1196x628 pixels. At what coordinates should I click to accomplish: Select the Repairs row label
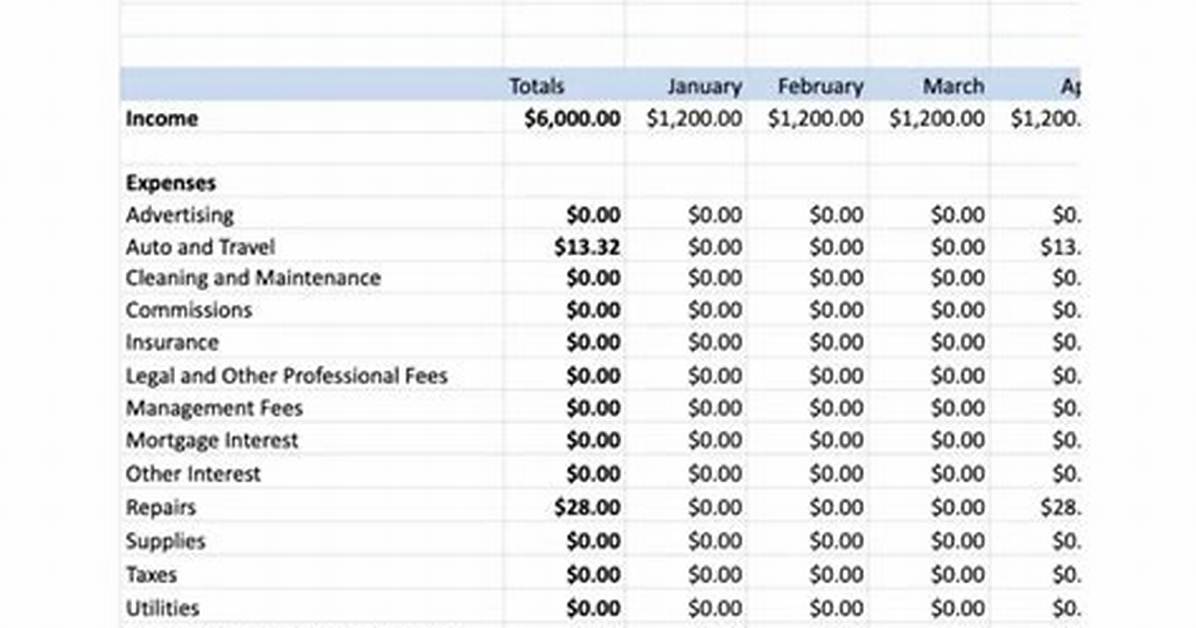click(161, 507)
